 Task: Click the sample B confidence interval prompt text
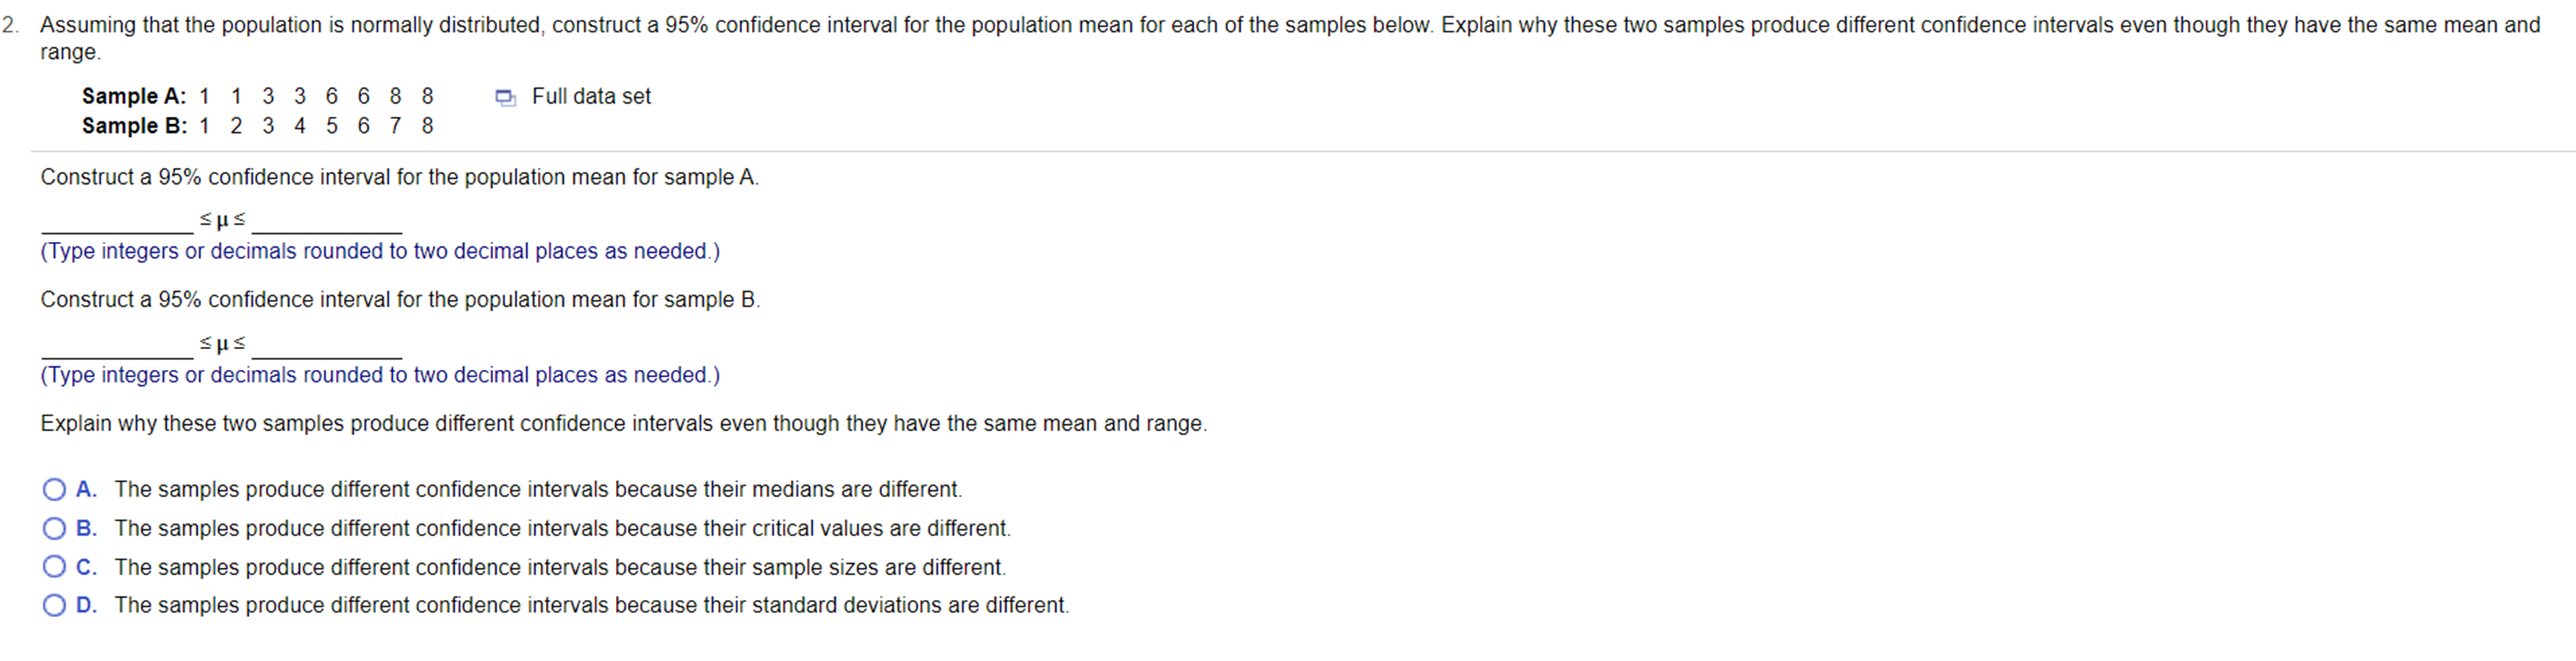coord(400,299)
